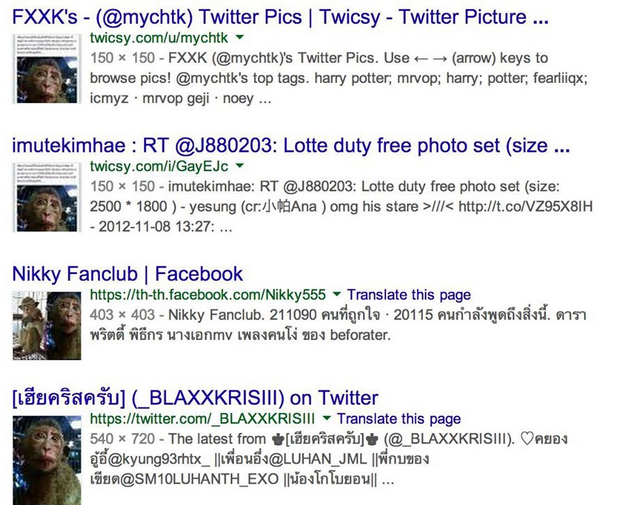Screen dimensions: 641x505
Task: Select the Nikky Fanclub snippet description text
Action: (338, 325)
